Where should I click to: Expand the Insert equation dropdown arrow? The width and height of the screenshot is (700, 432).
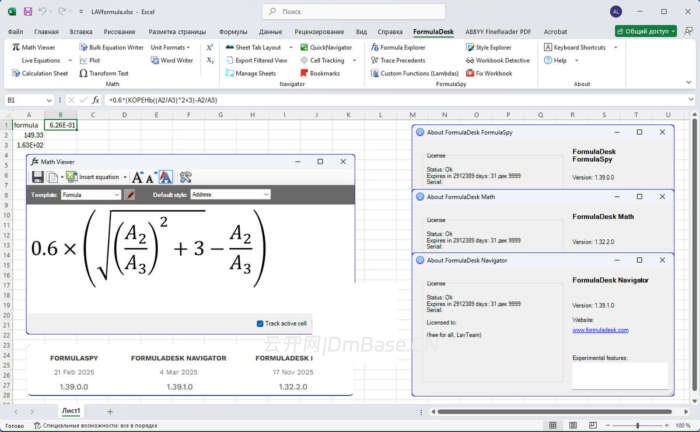tap(125, 177)
